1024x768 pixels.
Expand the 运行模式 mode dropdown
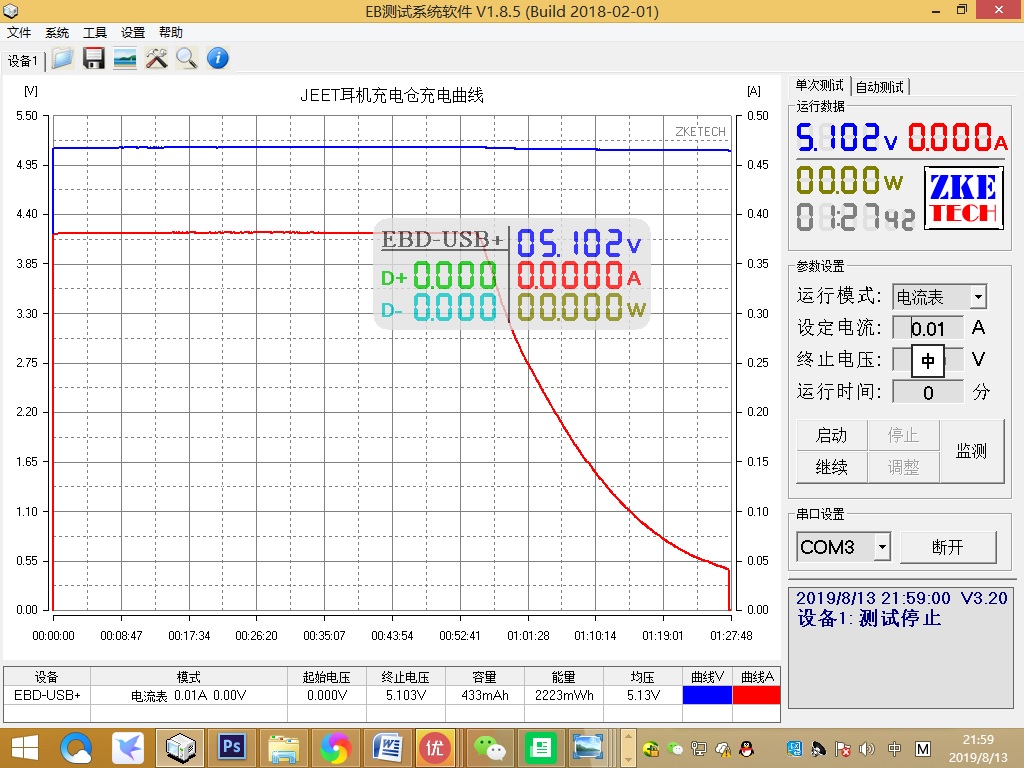978,297
